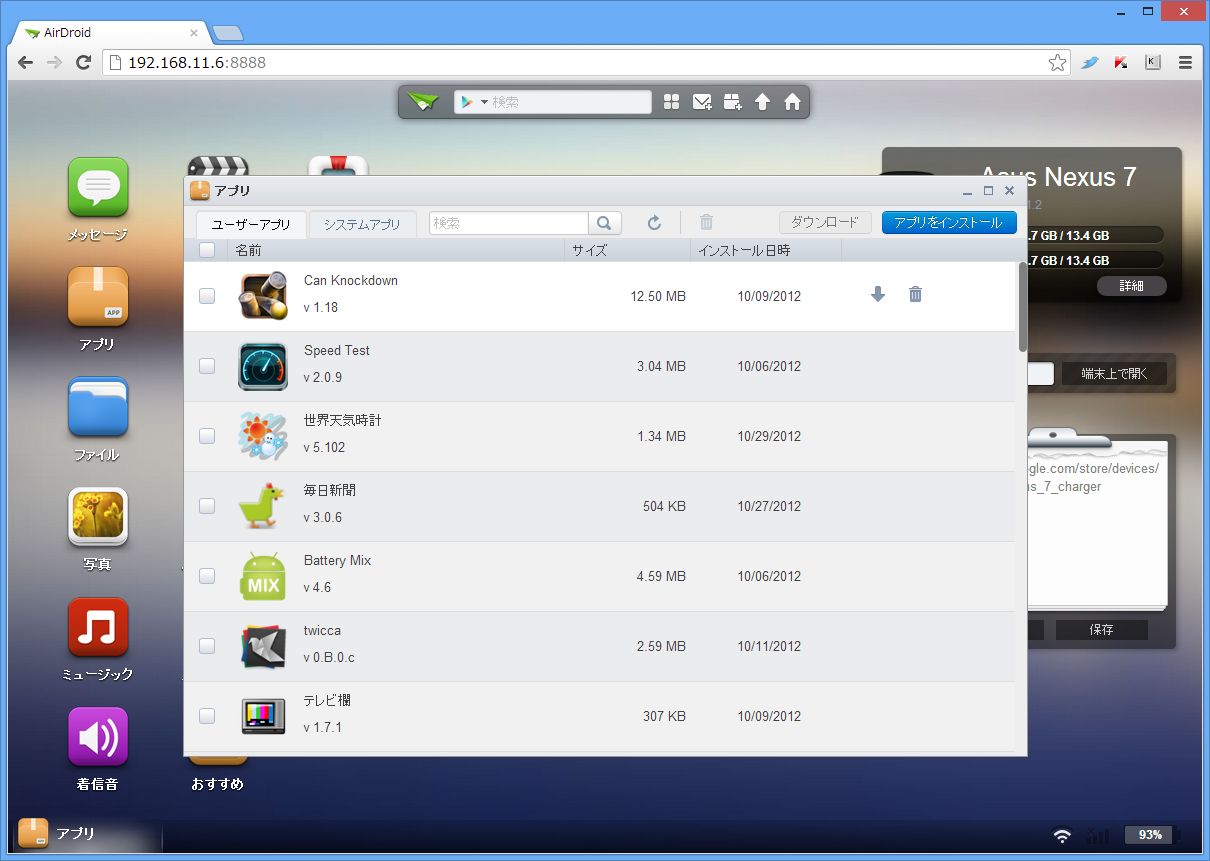
Task: Click the Speed Test app name
Action: [337, 351]
